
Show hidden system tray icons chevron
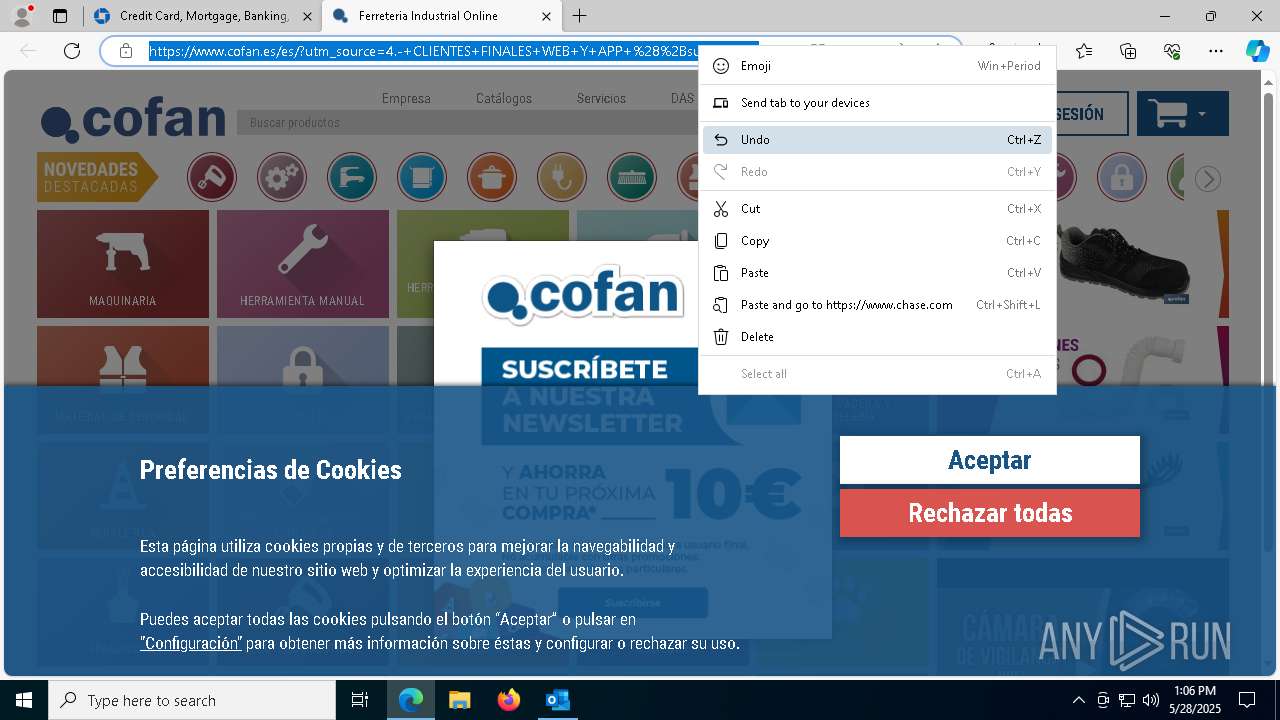tap(1079, 700)
